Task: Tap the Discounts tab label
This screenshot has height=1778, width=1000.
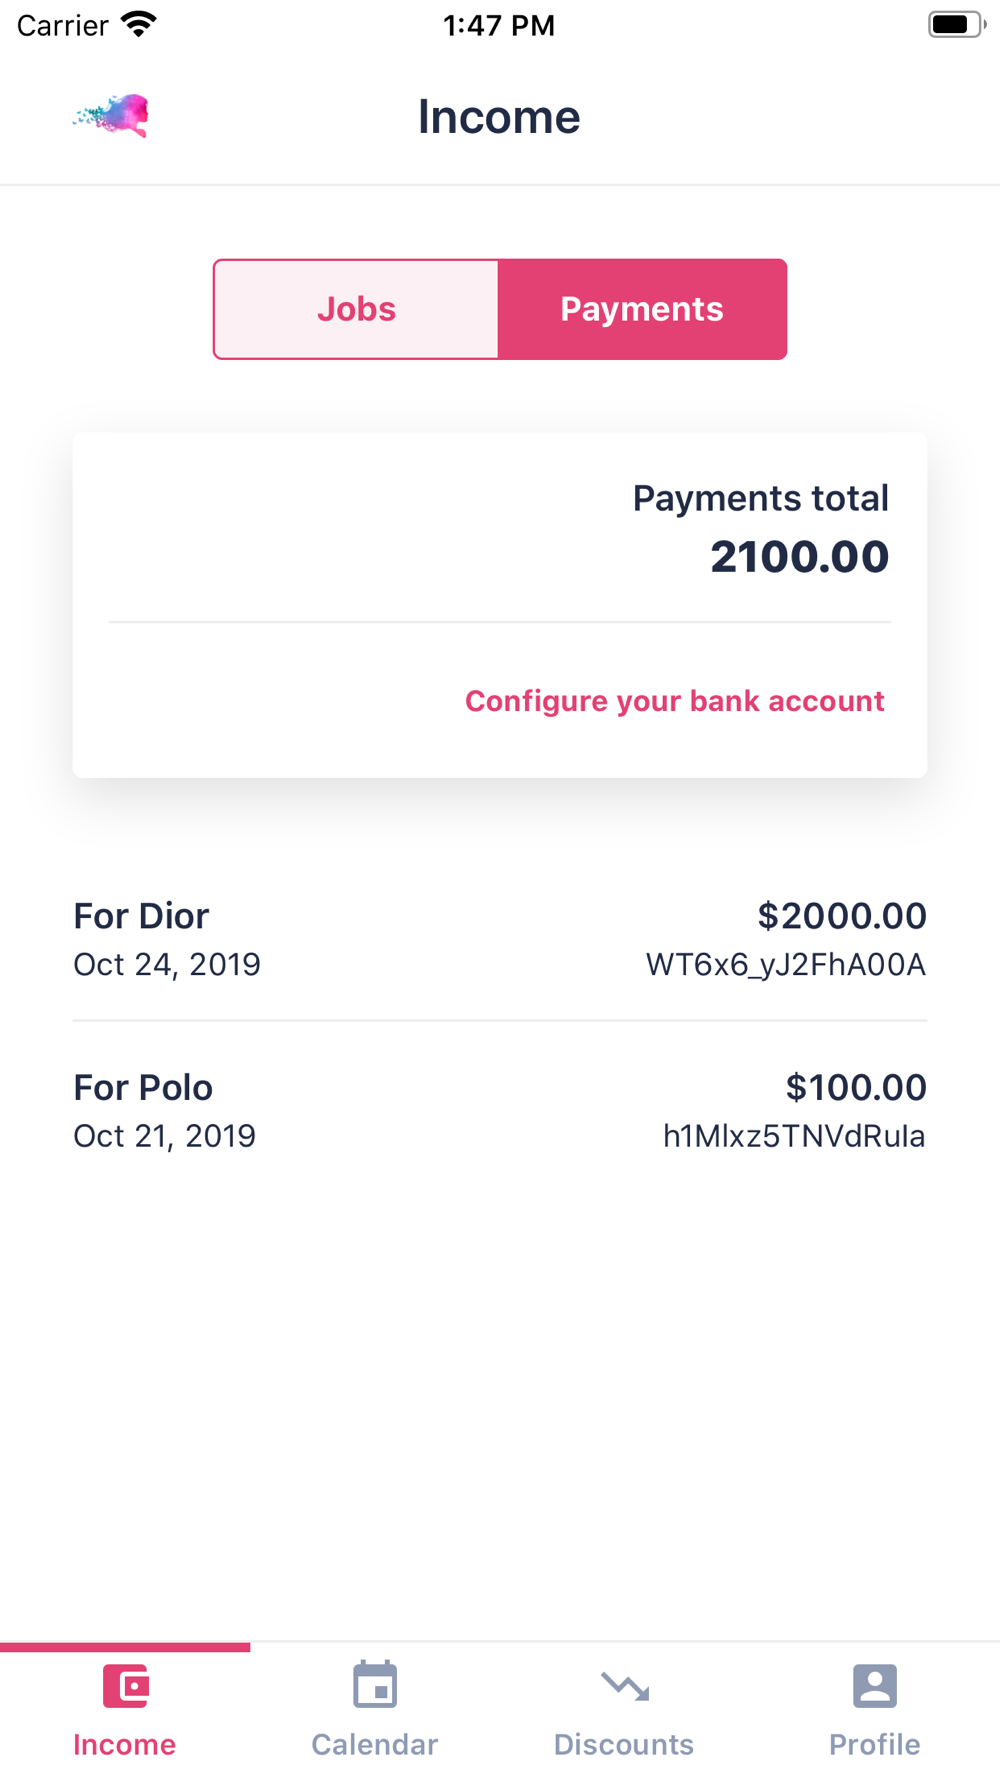Action: coord(624,1745)
